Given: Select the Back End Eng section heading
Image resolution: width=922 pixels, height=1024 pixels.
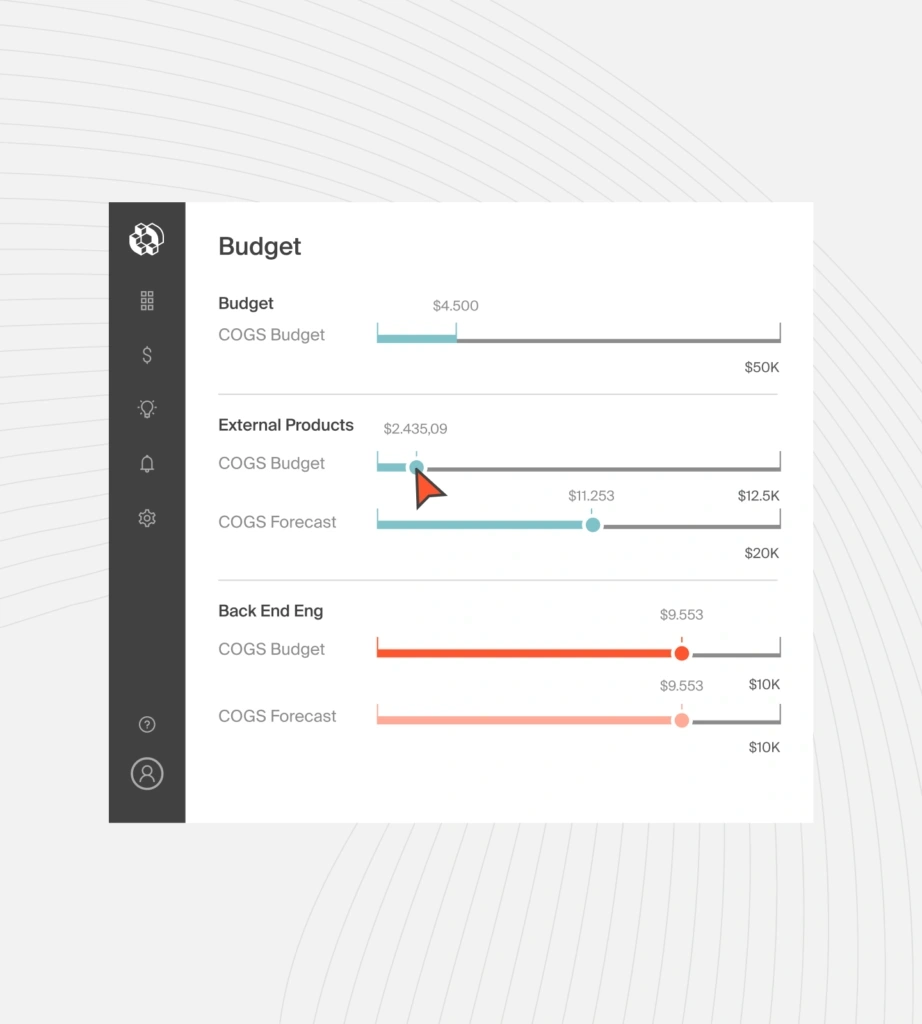Looking at the screenshot, I should click(271, 611).
